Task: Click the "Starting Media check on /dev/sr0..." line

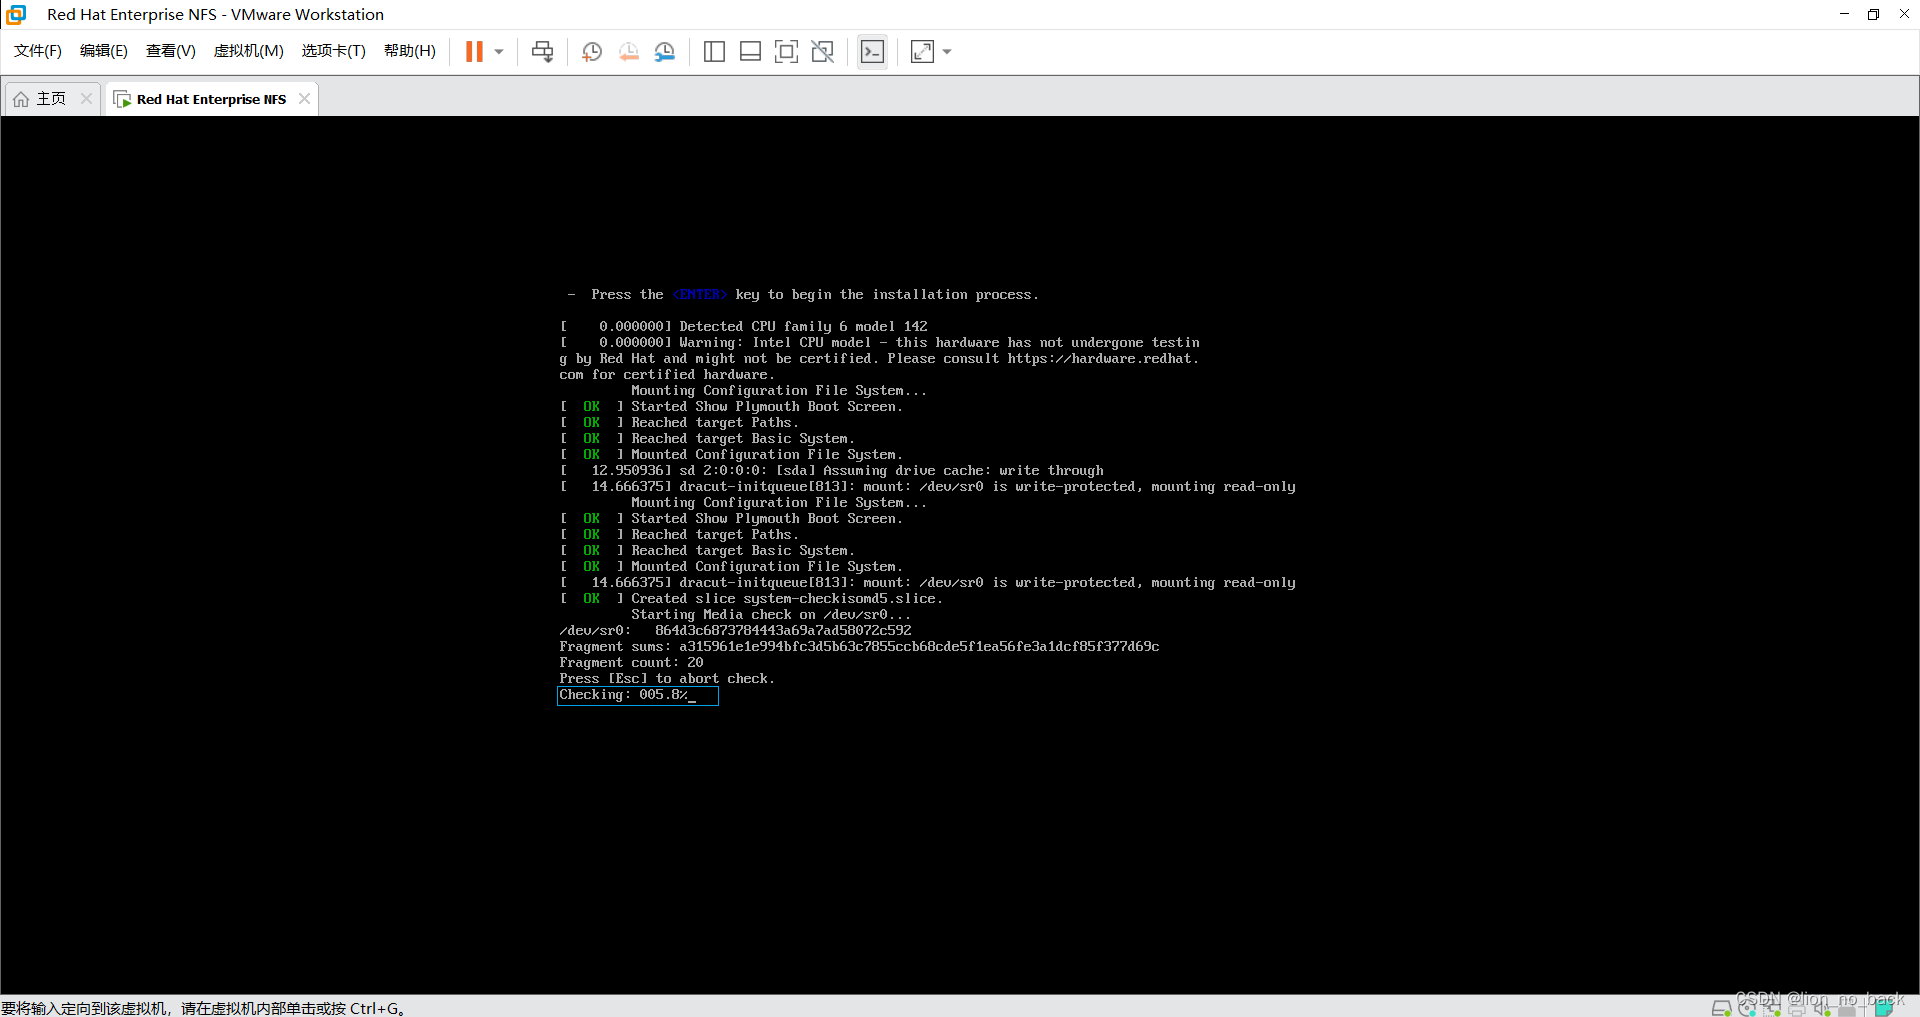Action: pos(771,615)
